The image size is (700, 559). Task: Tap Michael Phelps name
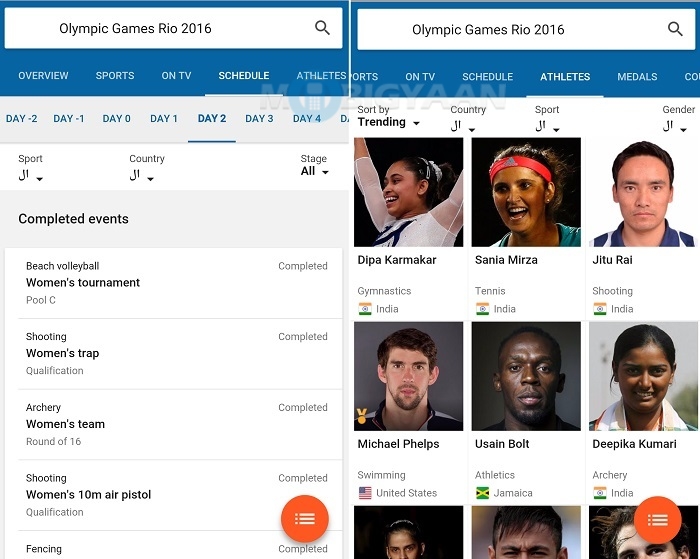tap(398, 444)
